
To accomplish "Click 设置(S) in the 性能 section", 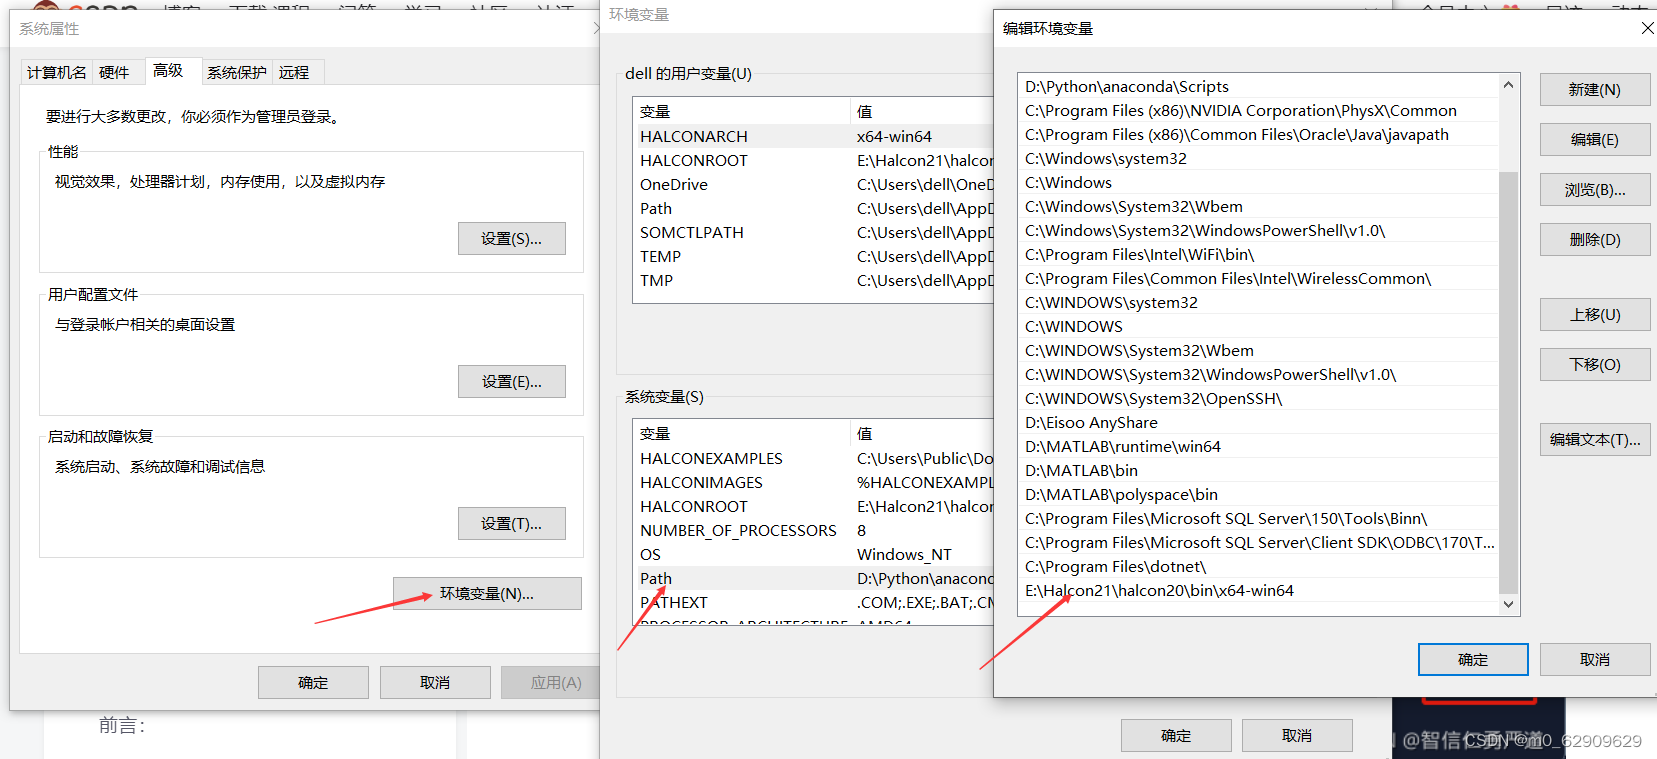I will tap(512, 239).
